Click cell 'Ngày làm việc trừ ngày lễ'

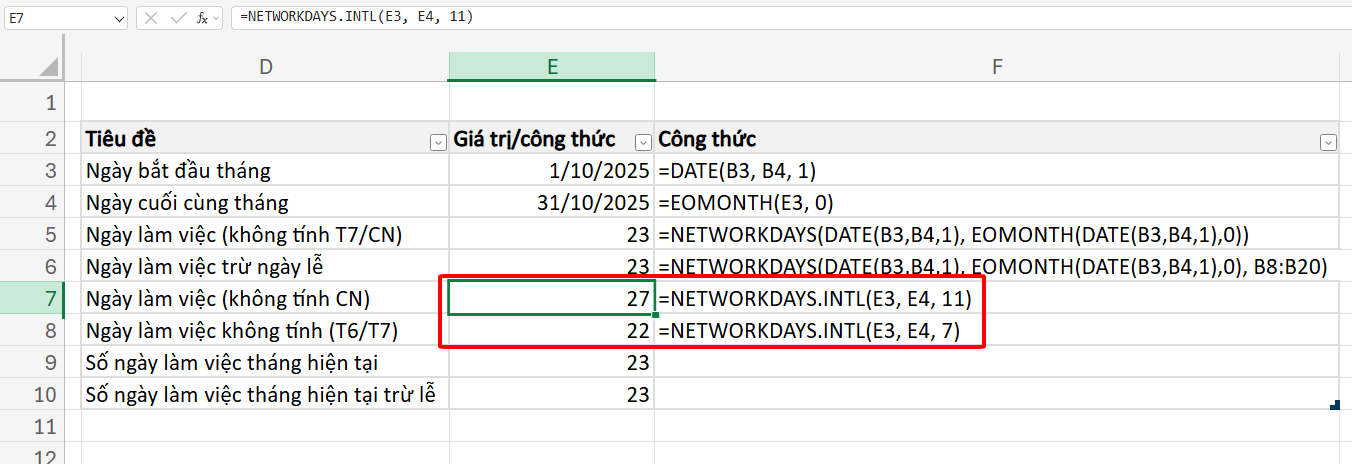point(265,266)
